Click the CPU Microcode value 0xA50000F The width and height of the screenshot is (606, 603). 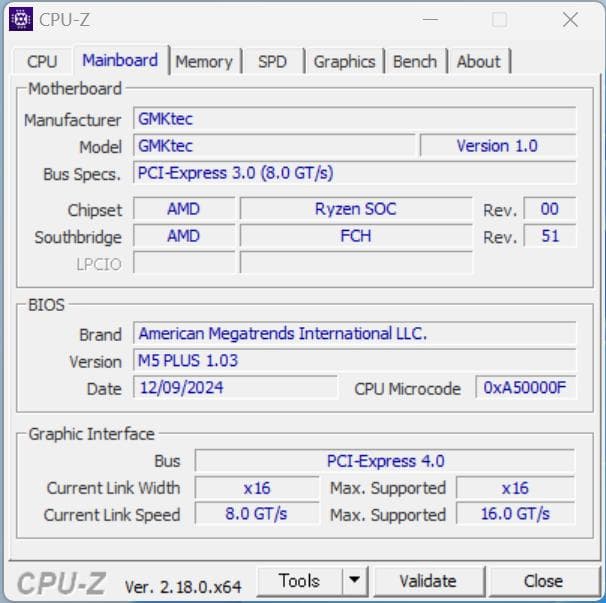point(526,387)
